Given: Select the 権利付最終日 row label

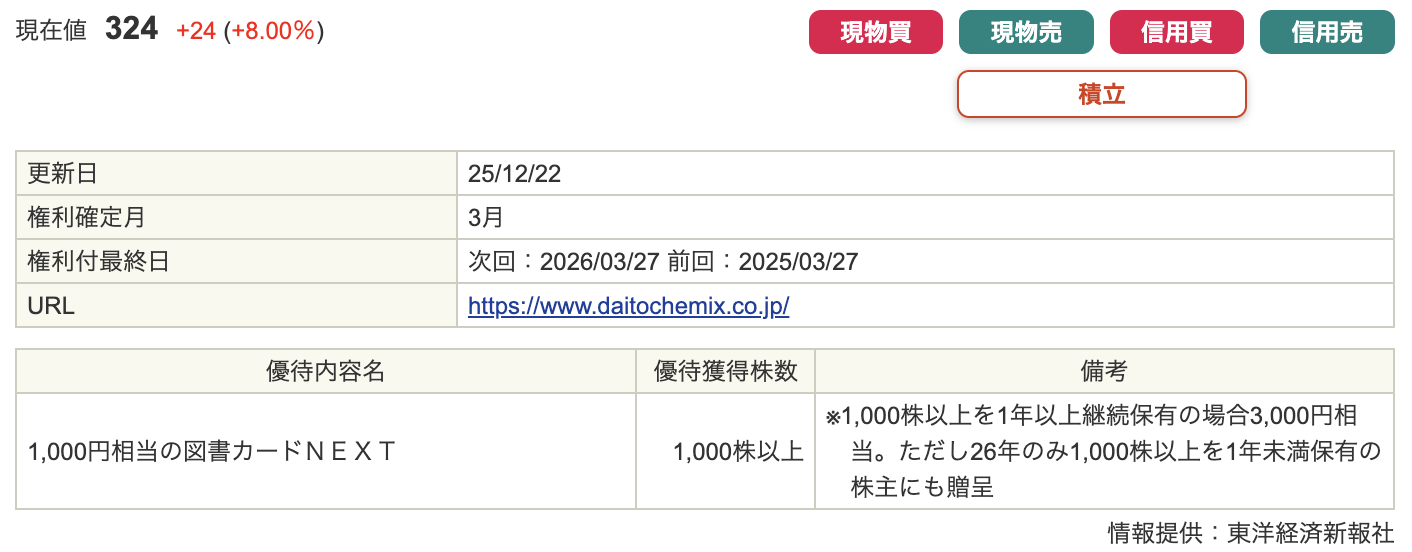Looking at the screenshot, I should (98, 262).
